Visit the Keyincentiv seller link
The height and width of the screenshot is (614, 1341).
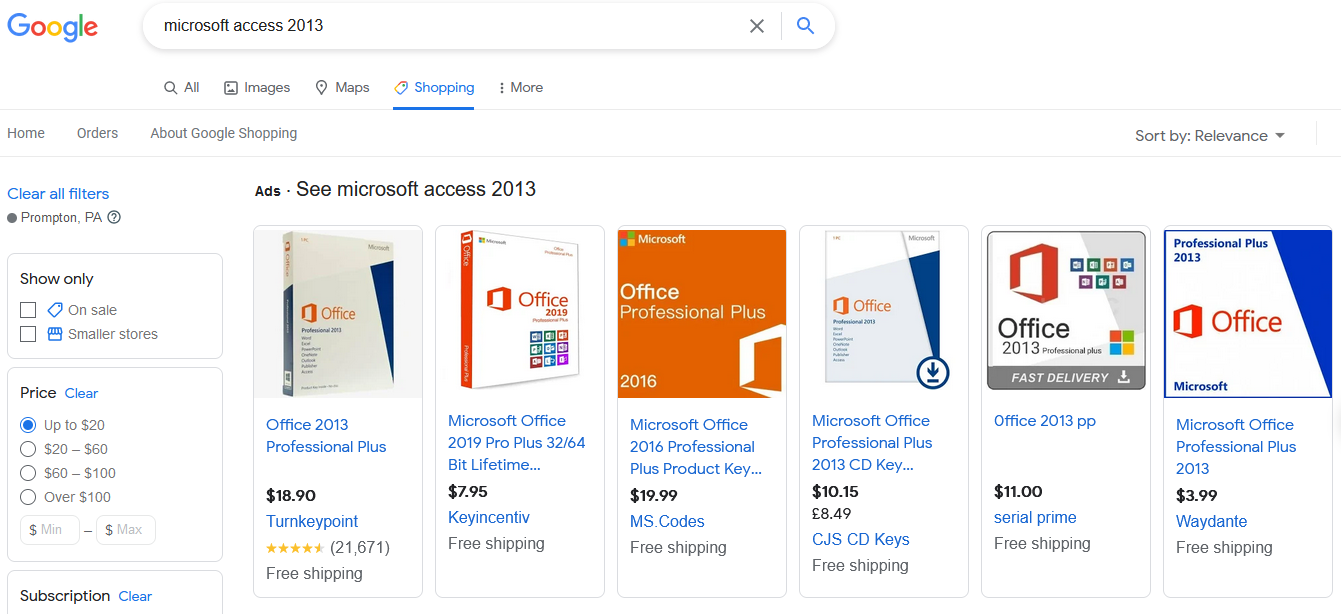(489, 517)
